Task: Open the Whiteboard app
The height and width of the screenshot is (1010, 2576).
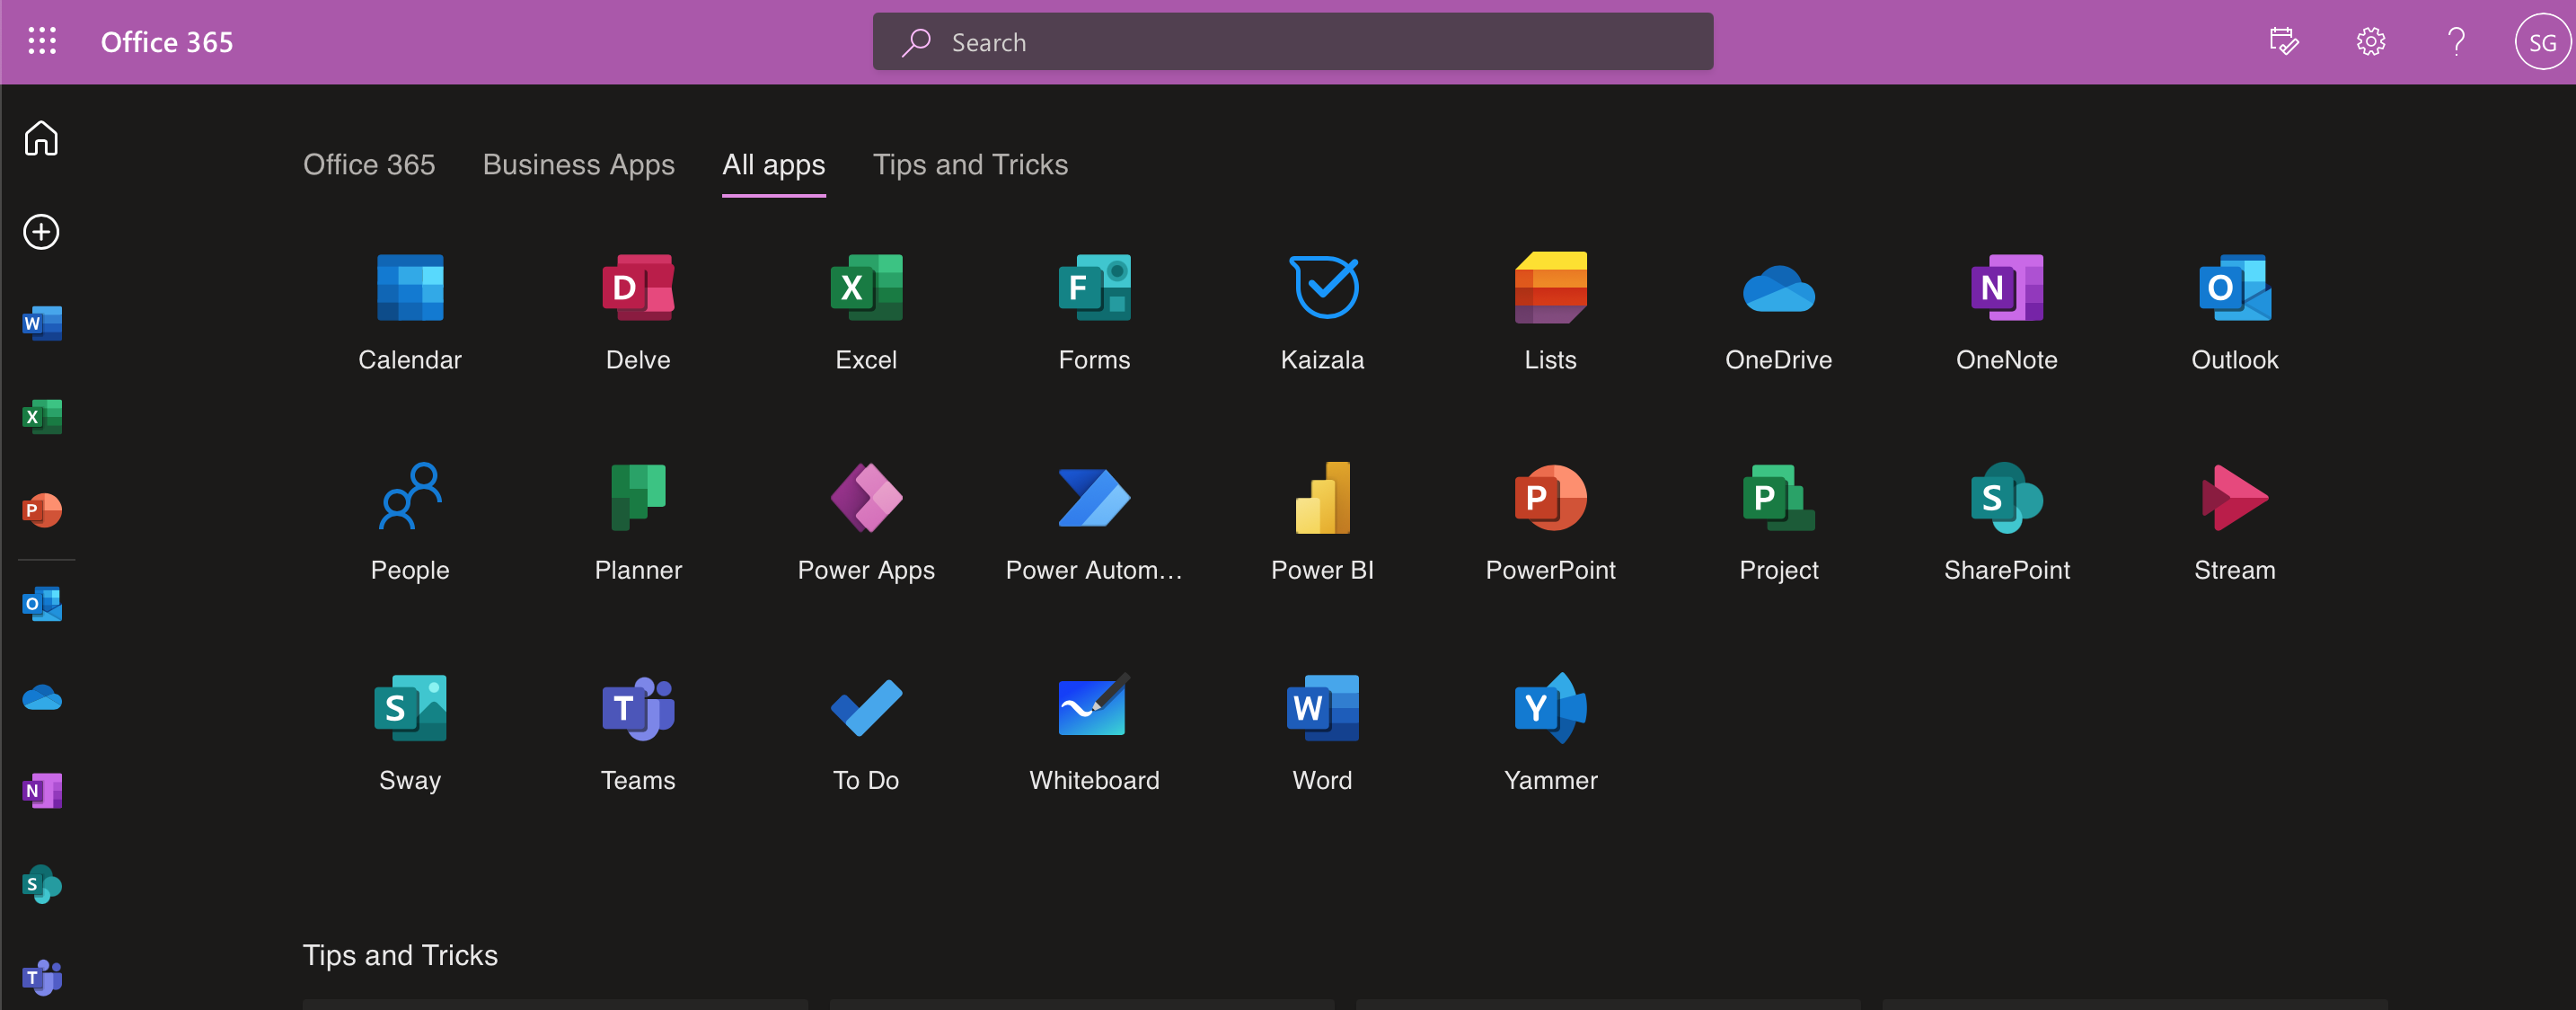Action: pos(1094,709)
